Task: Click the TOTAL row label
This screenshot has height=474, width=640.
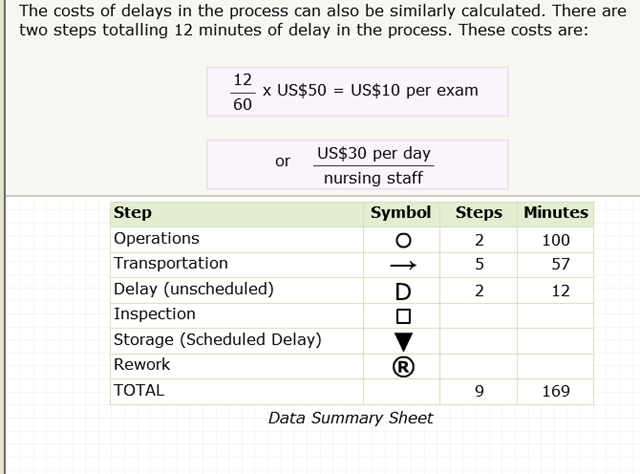Action: pyautogui.click(x=139, y=391)
